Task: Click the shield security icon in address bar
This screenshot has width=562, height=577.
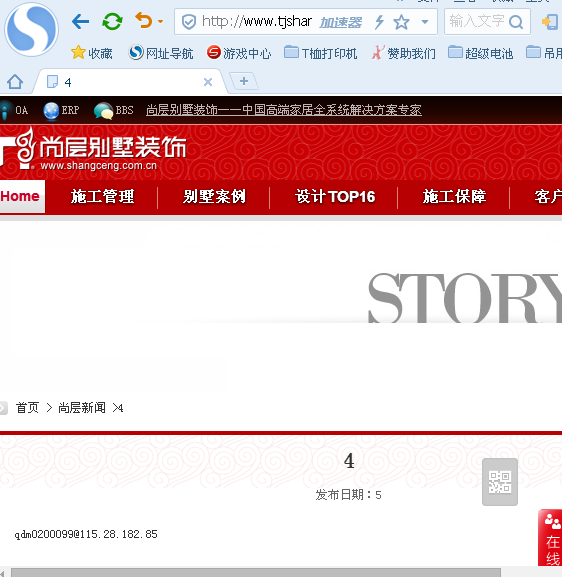Action: (x=189, y=22)
